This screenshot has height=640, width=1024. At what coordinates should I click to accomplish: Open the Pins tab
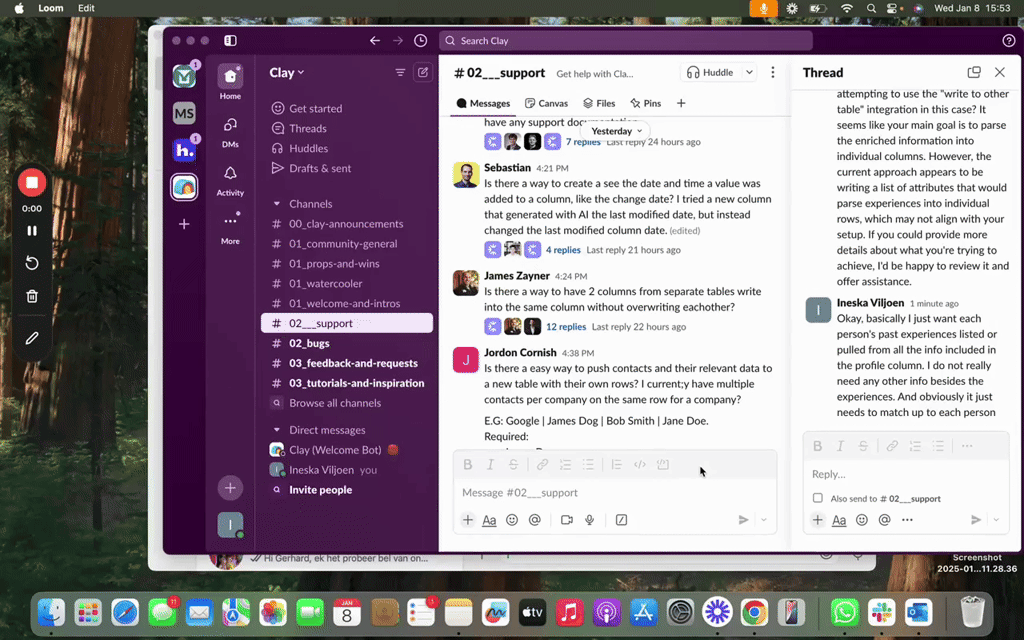[645, 103]
